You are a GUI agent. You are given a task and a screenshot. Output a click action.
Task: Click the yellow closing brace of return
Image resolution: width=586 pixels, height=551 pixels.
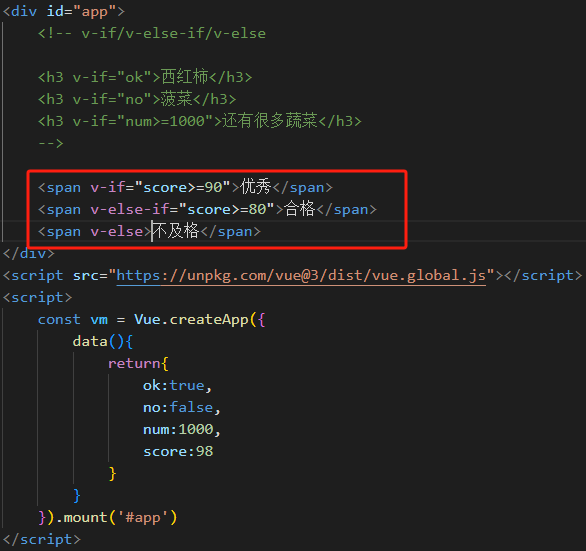click(112, 474)
